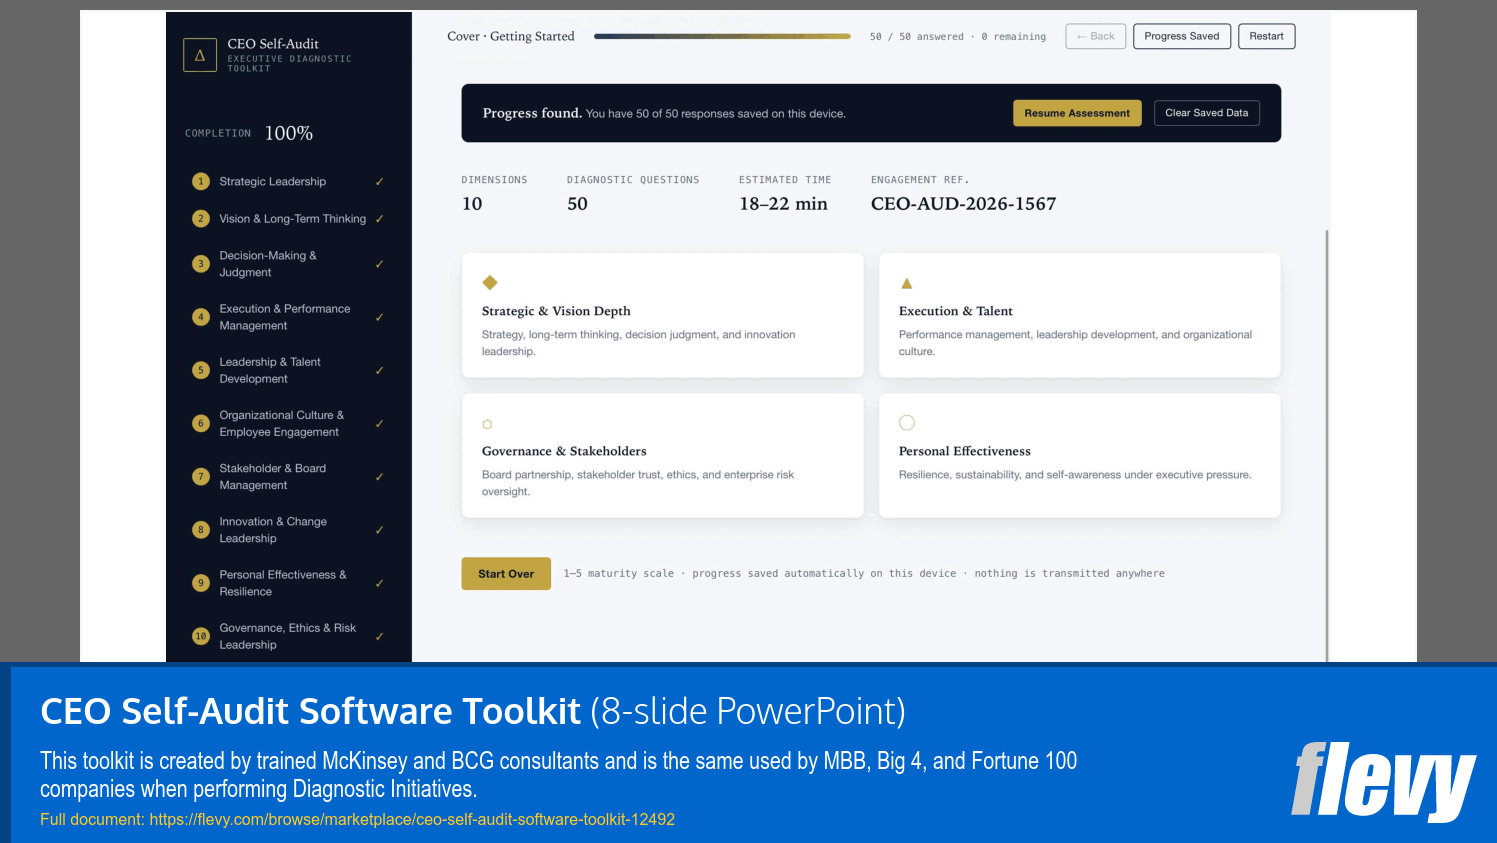The height and width of the screenshot is (843, 1497).
Task: Click the checkmark beside Stakeholder & Board Management
Action: pos(380,477)
